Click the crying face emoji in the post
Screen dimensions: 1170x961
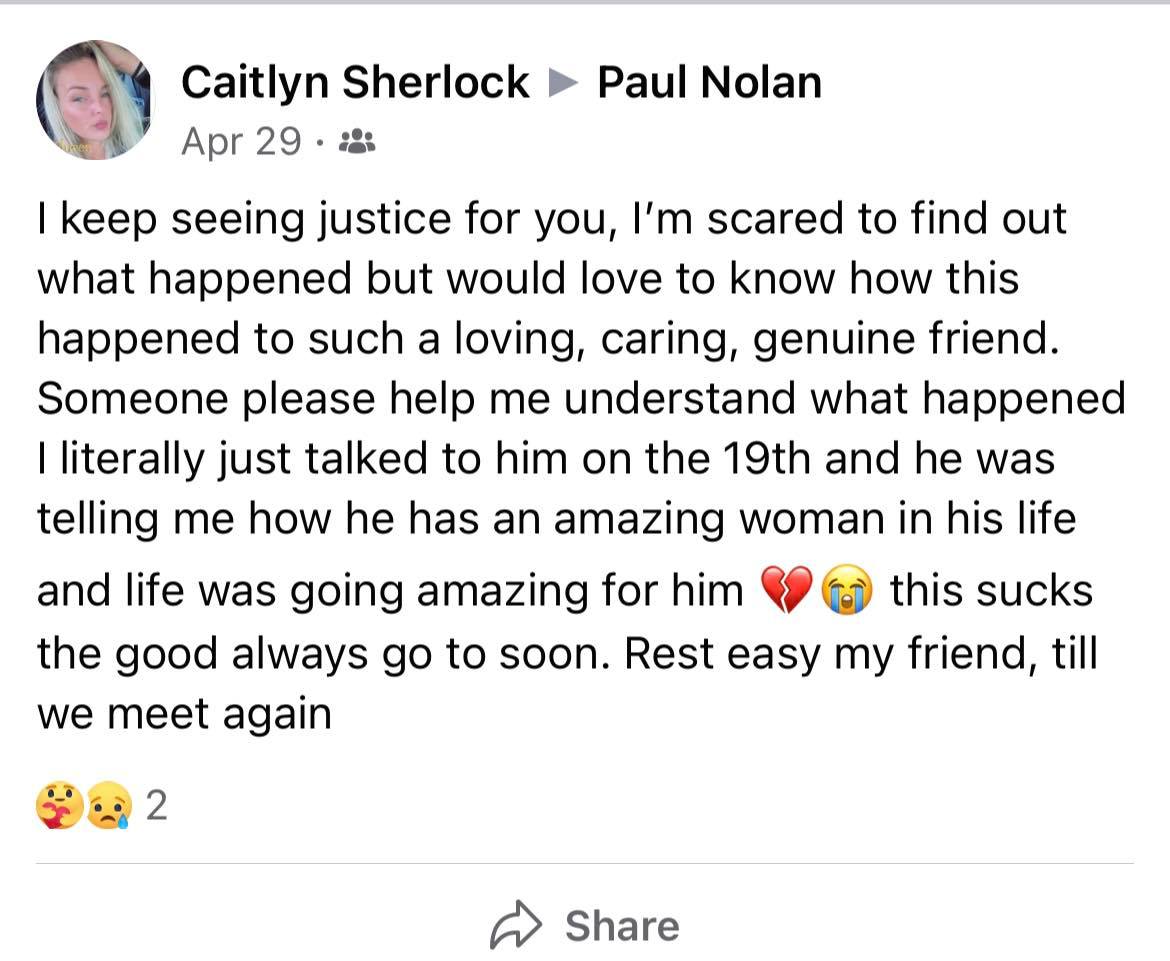point(847,592)
